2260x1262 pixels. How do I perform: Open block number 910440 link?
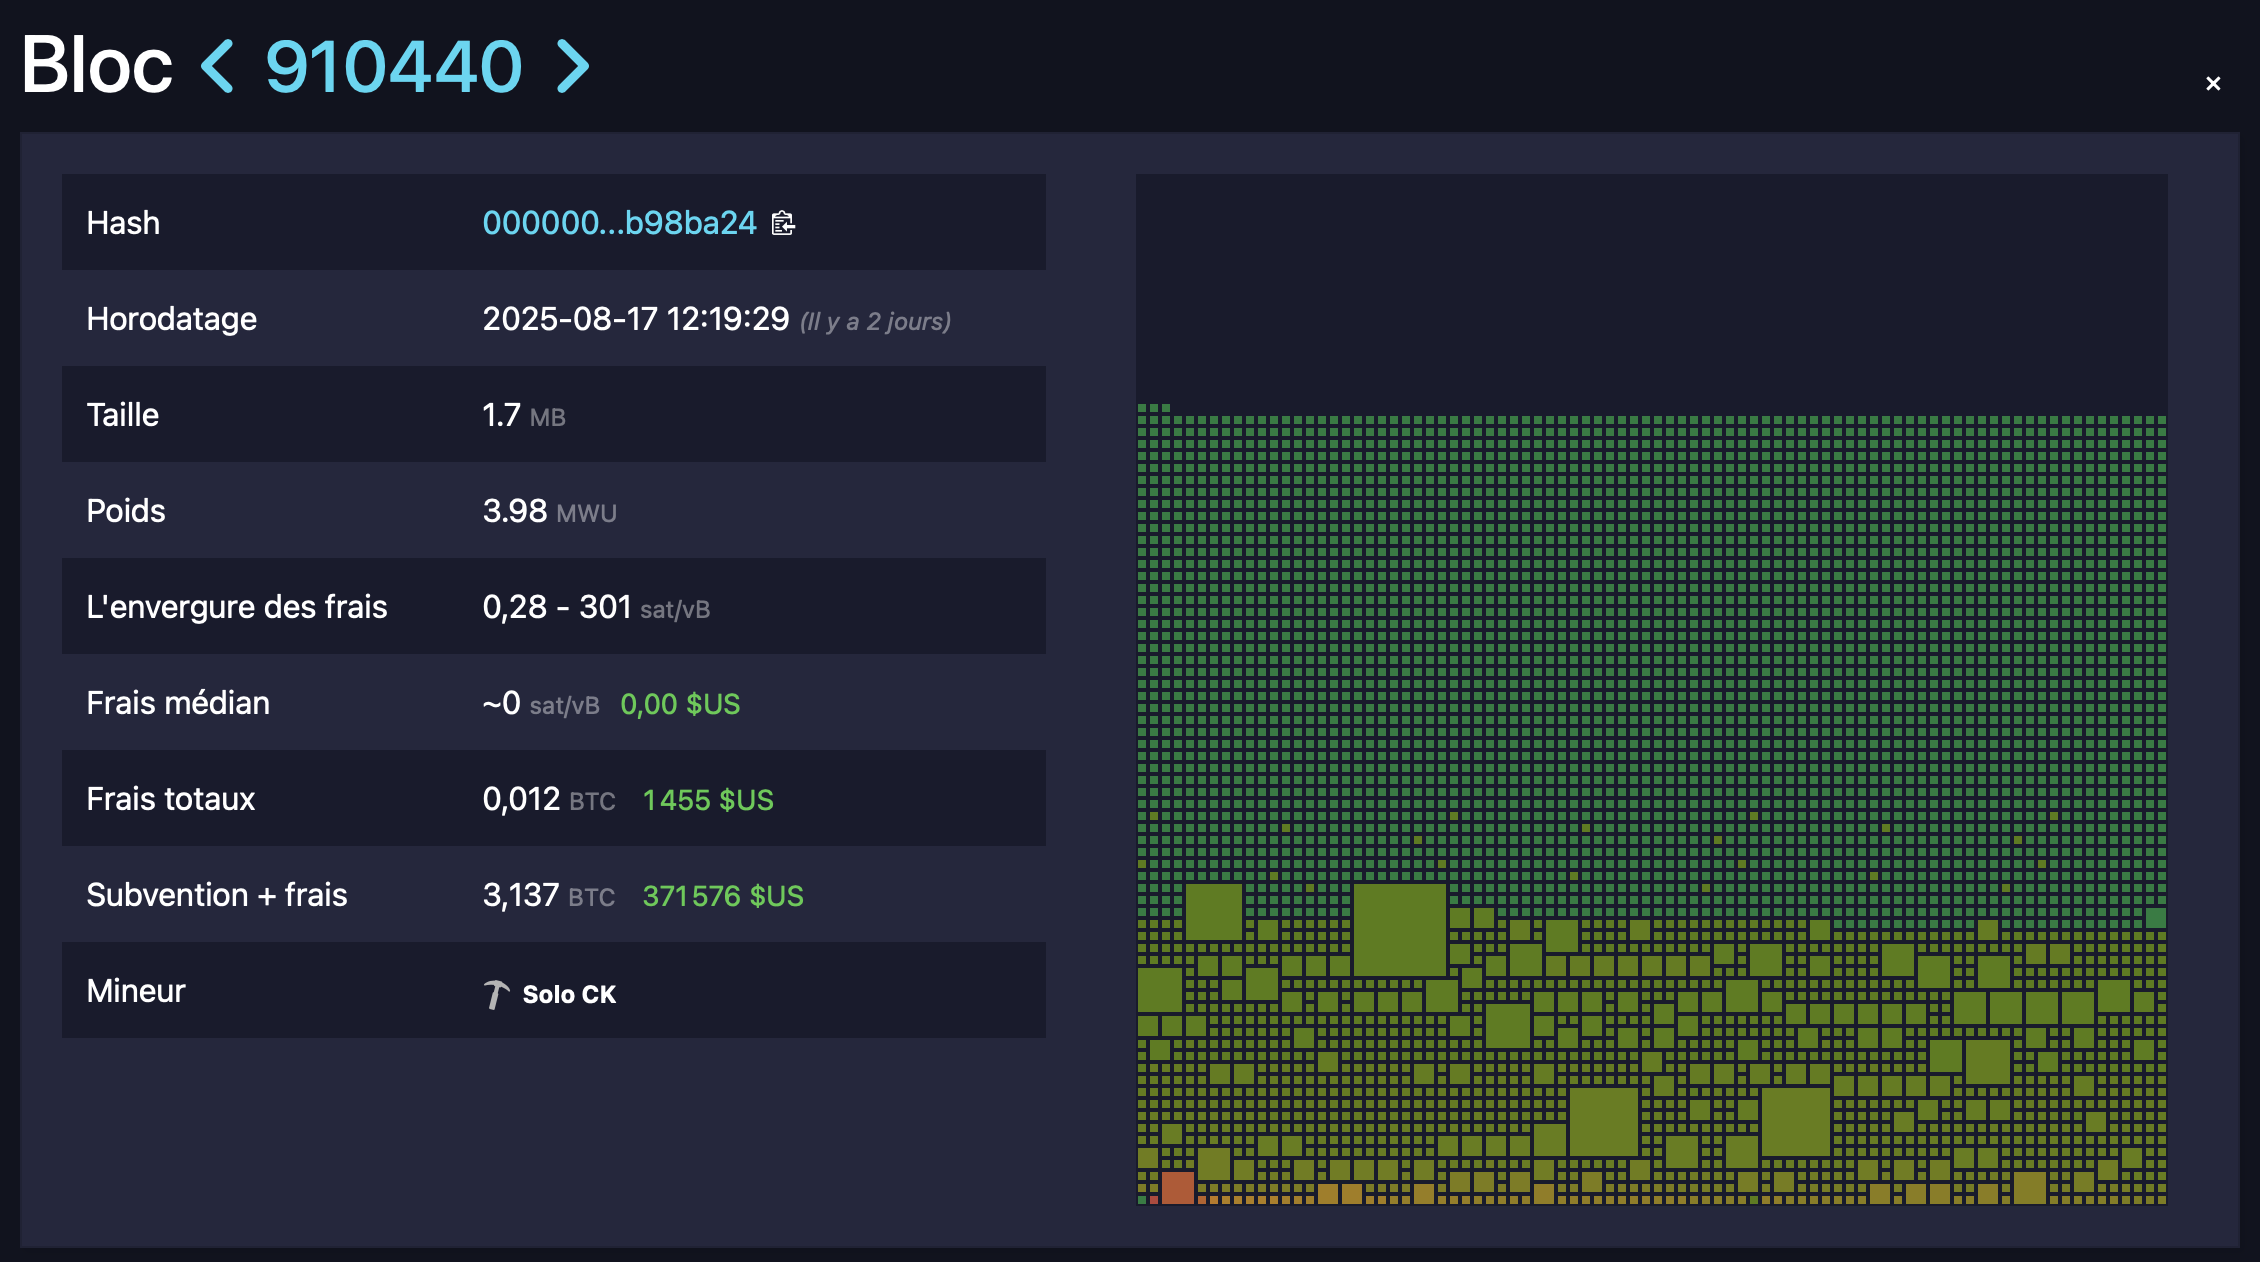pyautogui.click(x=393, y=67)
